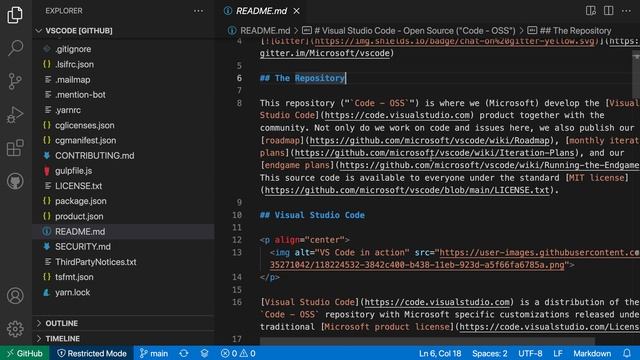Open Explorer views and more actions menu
640x360 pixels.
[x=198, y=11]
